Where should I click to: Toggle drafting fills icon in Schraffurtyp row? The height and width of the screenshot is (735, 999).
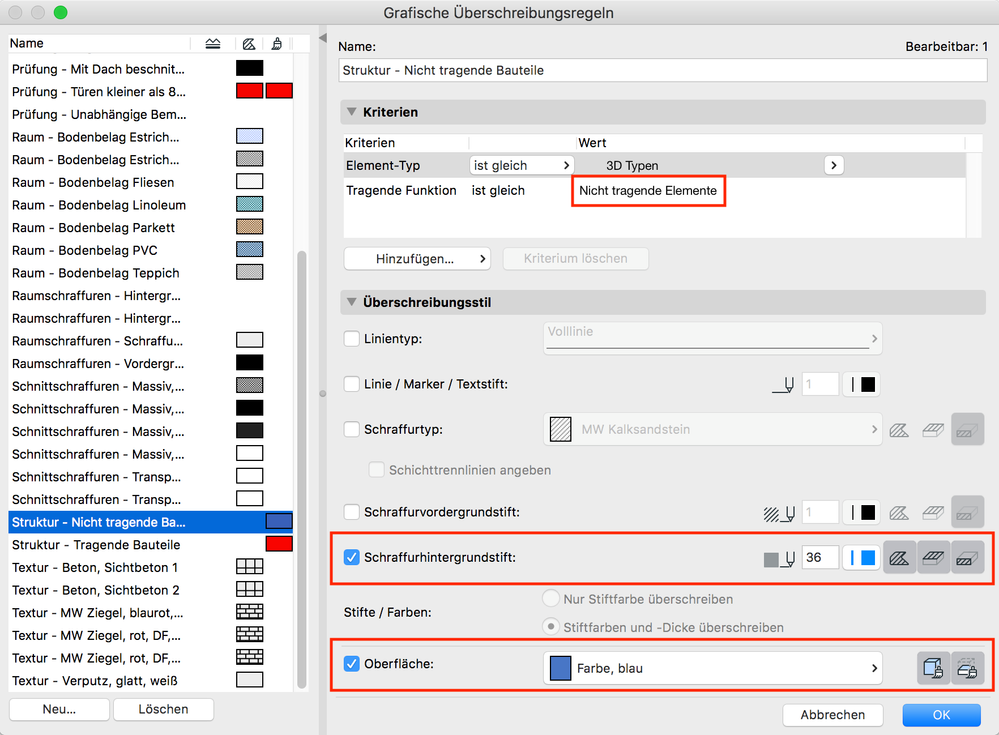[x=968, y=429]
